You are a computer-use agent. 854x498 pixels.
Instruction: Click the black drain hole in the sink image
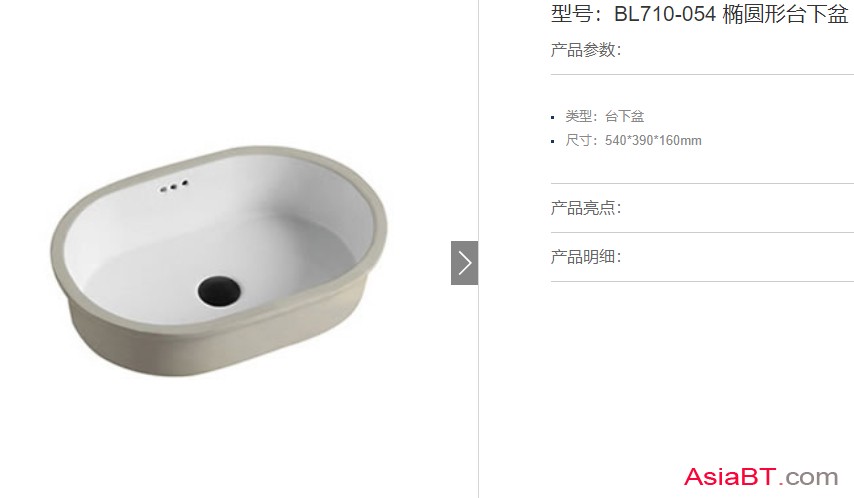point(219,290)
